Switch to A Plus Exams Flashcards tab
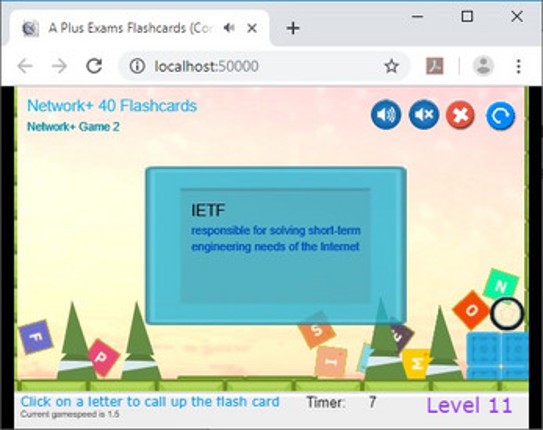Viewport: 543px width, 430px height. click(x=139, y=28)
